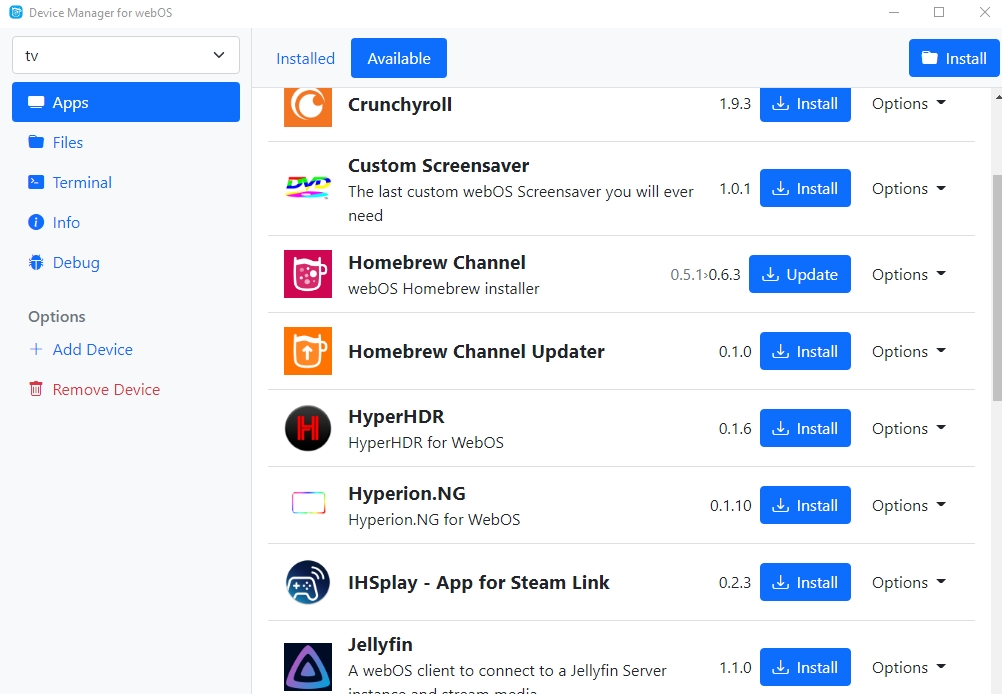
Task: Click the Custom Screensaver DVD icon
Action: tap(307, 188)
